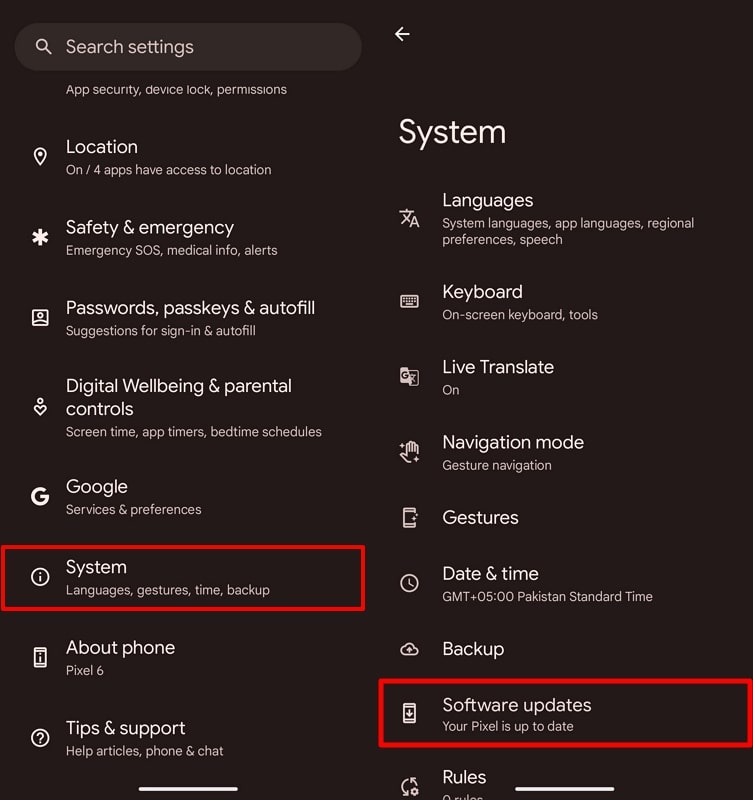The width and height of the screenshot is (753, 800).
Task: Click the back arrow icon
Action: pos(402,34)
